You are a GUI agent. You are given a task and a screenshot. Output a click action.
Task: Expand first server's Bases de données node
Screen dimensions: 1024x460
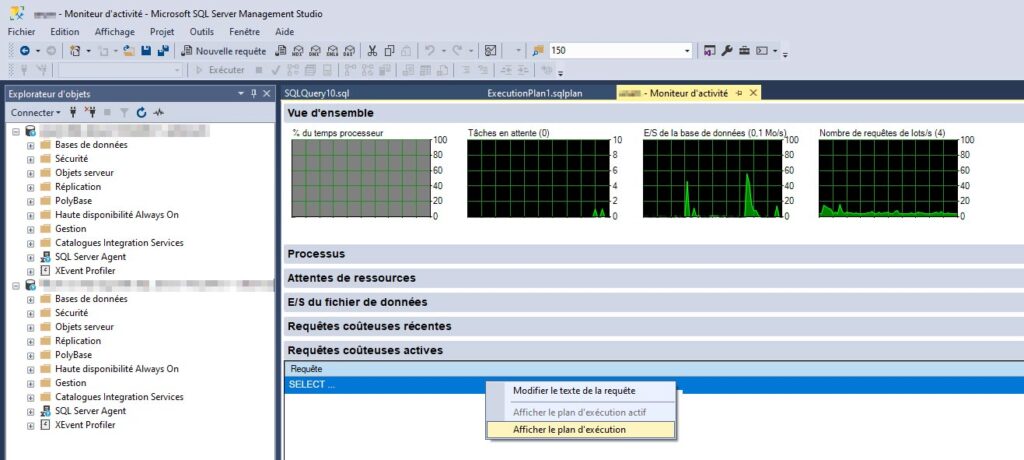(31, 145)
